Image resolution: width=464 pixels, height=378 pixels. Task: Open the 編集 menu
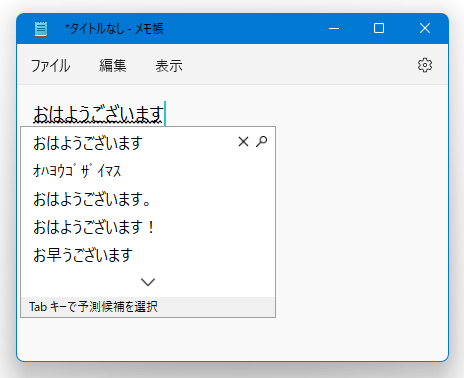[113, 66]
